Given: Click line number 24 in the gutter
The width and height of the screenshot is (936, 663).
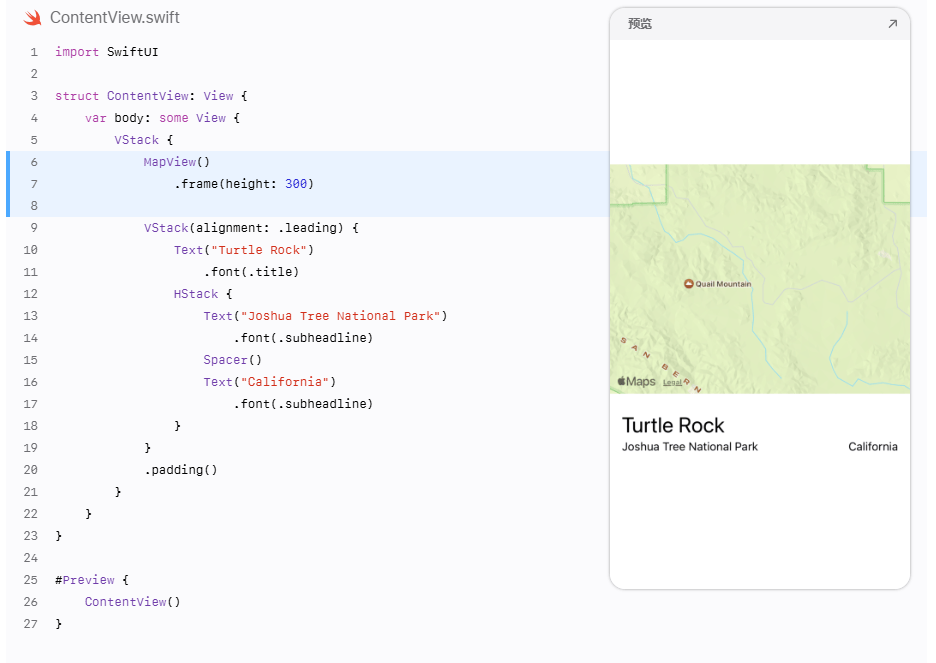Looking at the screenshot, I should point(30,558).
